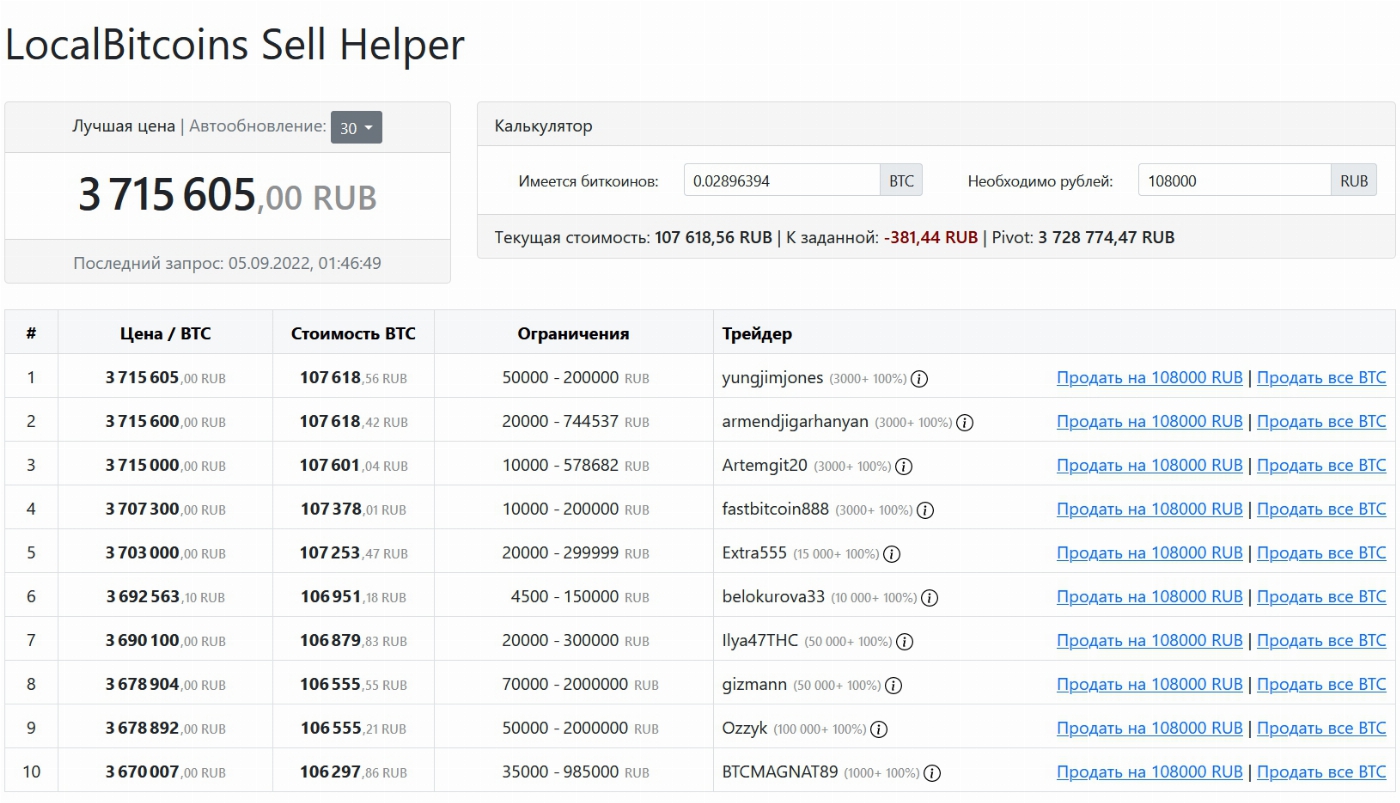Click the Стоимость BTC column header
The height and width of the screenshot is (803, 1400).
[x=353, y=334]
